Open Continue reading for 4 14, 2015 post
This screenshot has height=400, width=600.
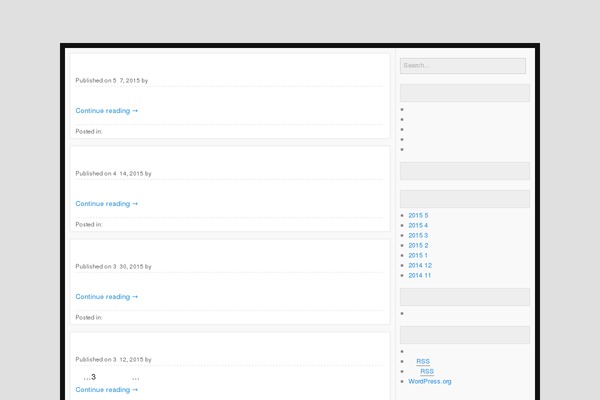[x=106, y=204]
